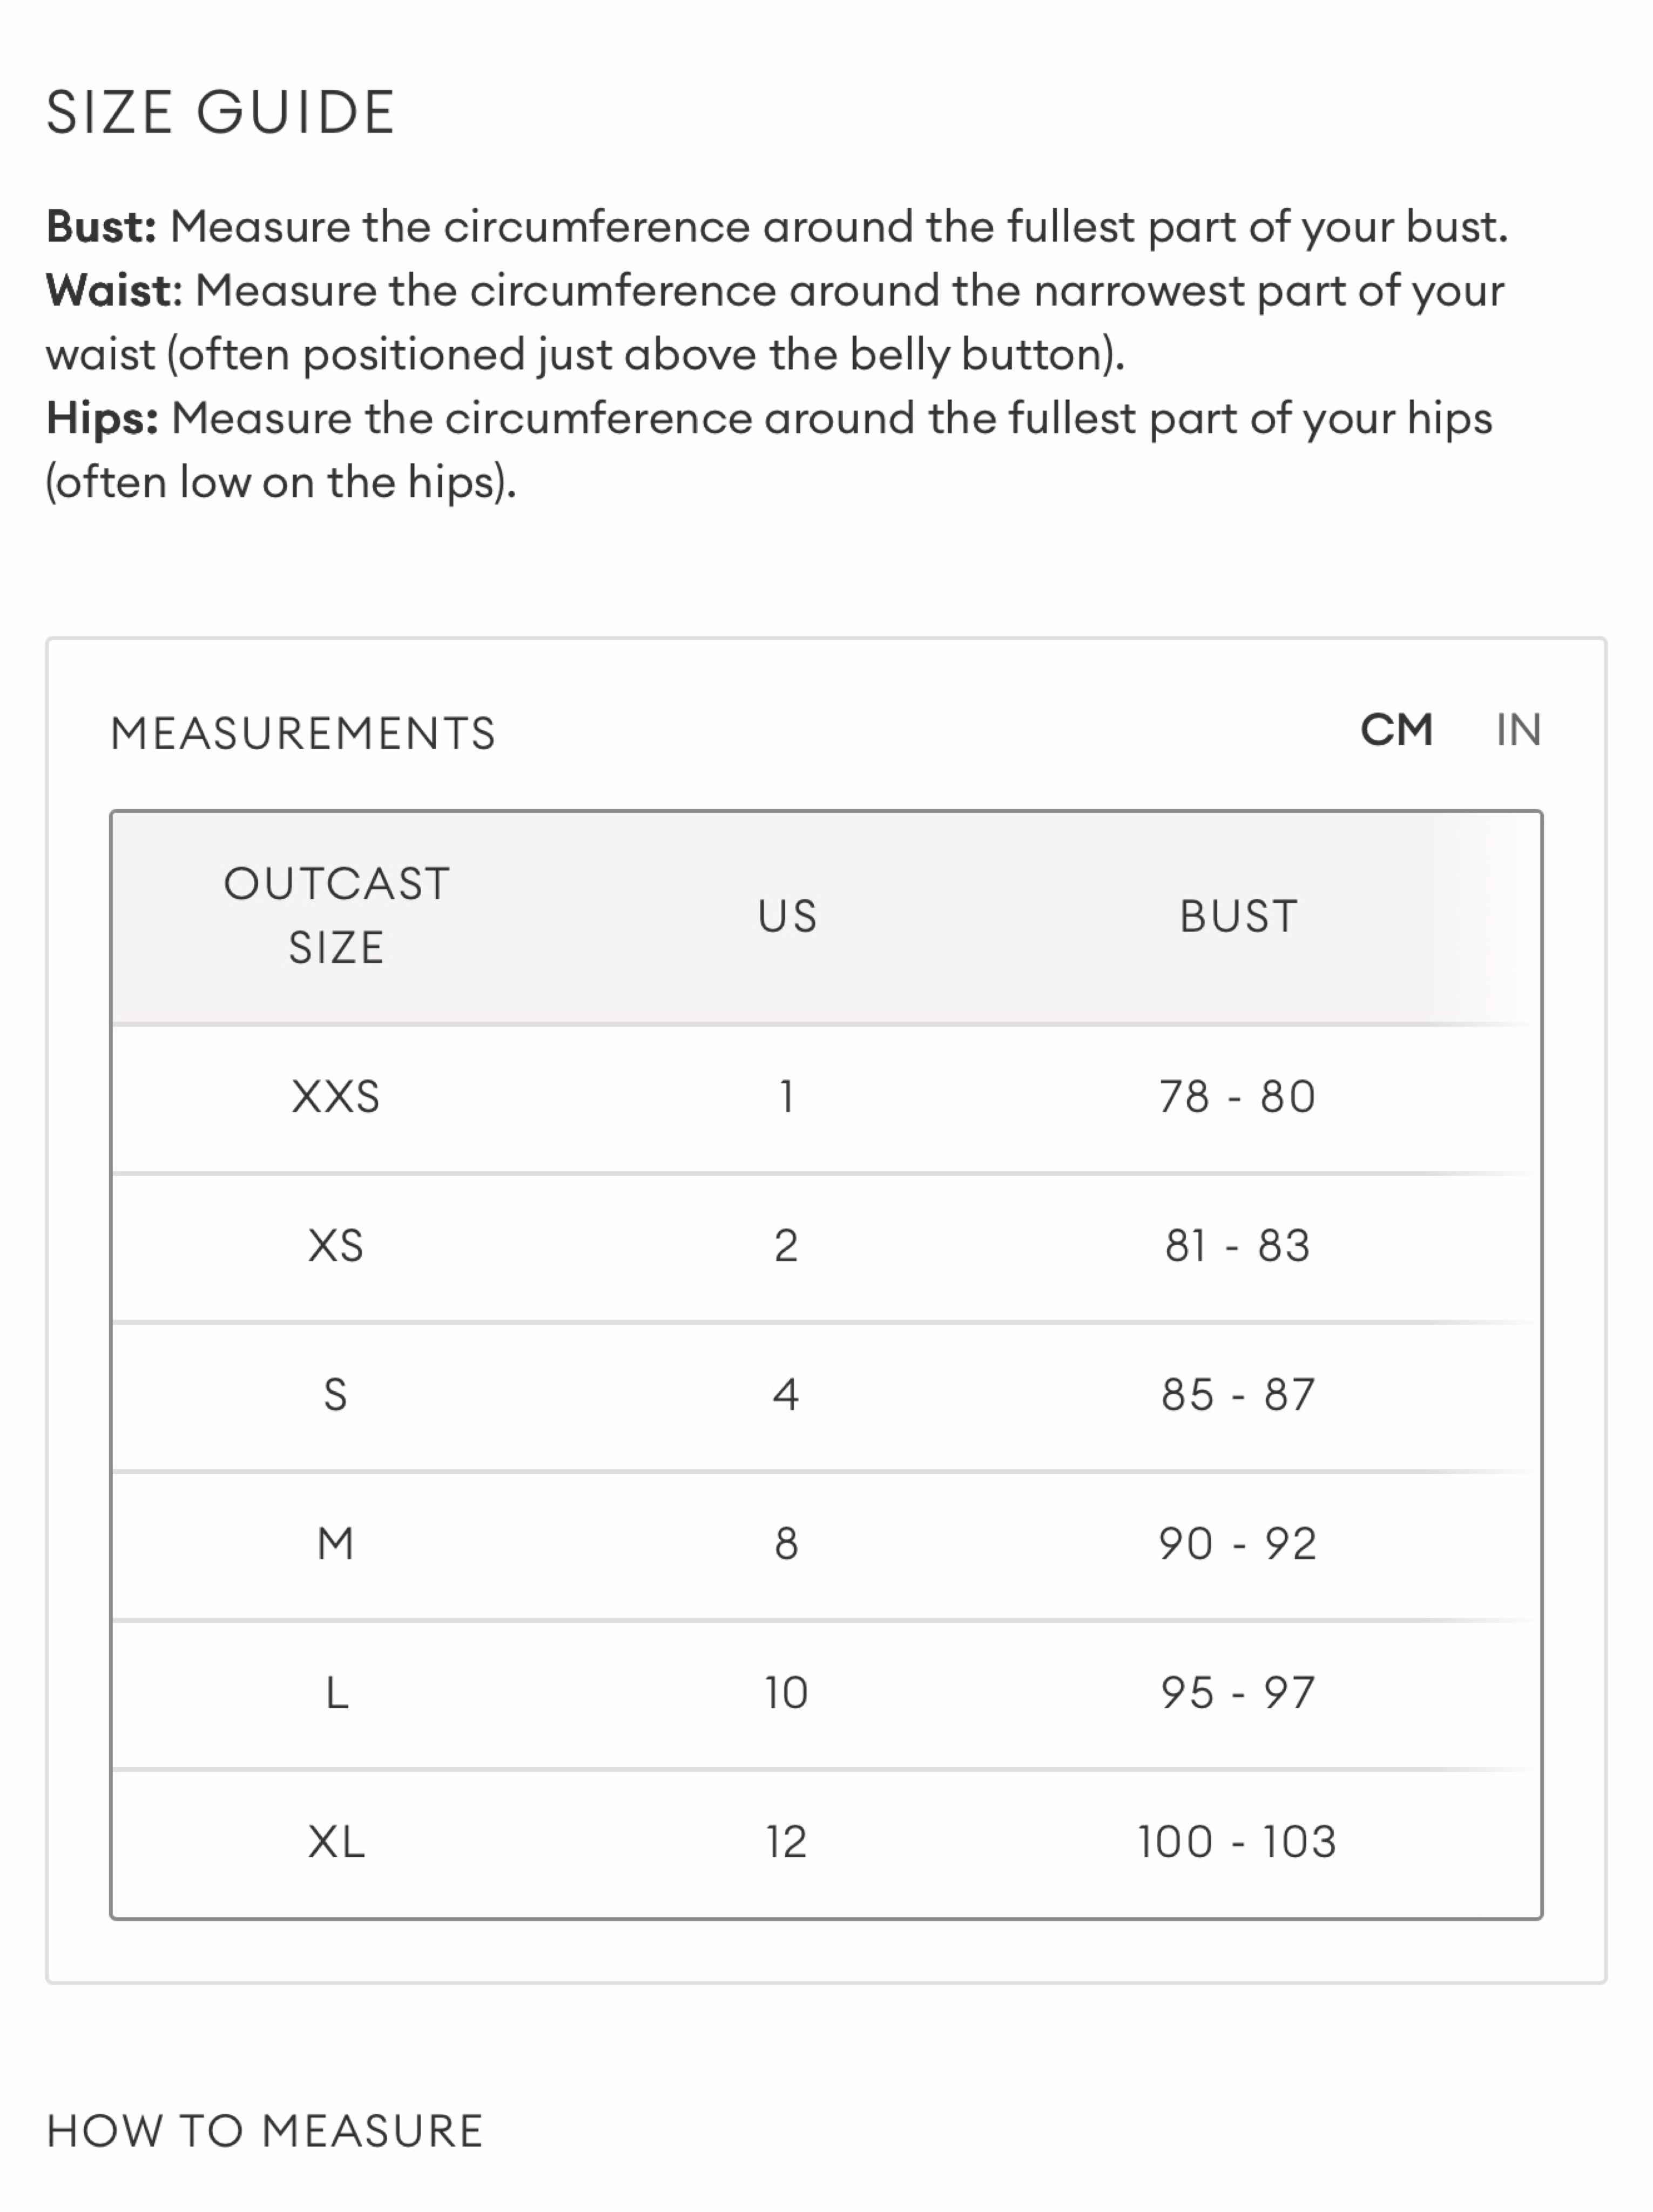
Task: Select the 90 - 92 bust value
Action: point(1238,1544)
